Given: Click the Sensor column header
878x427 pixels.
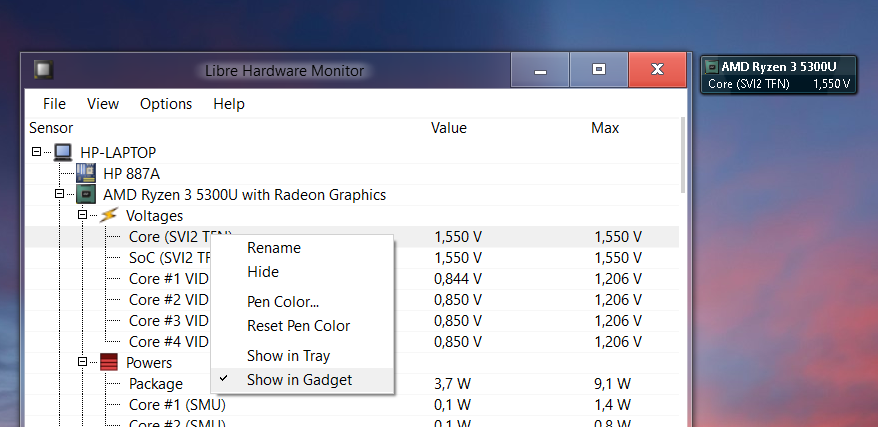Looking at the screenshot, I should [x=51, y=128].
